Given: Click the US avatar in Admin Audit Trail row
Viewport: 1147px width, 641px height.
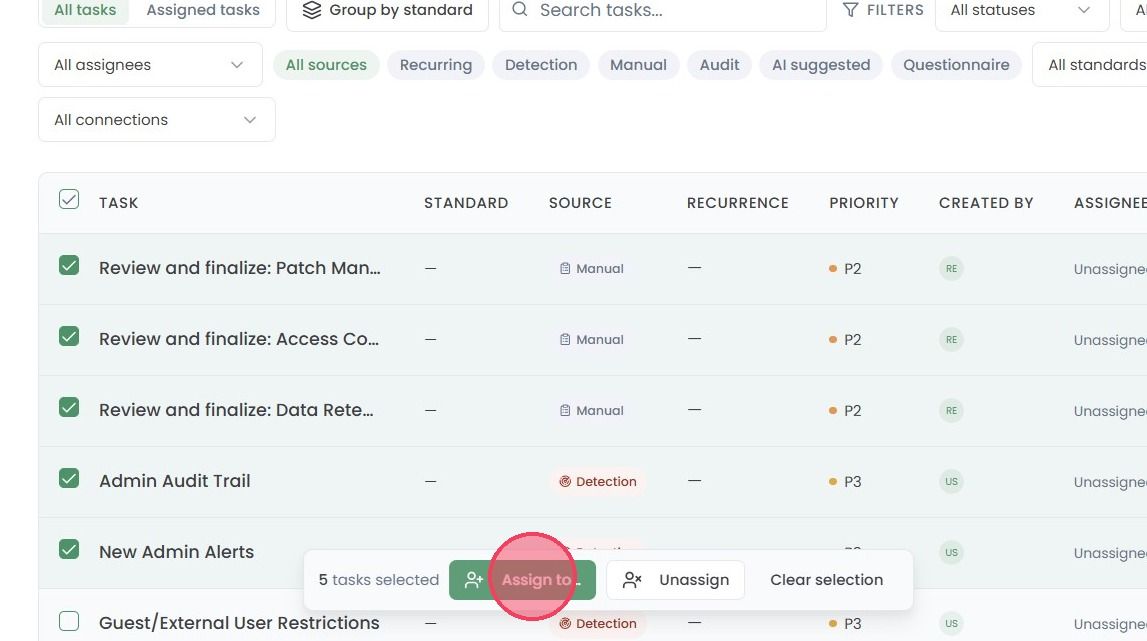Looking at the screenshot, I should (x=951, y=481).
